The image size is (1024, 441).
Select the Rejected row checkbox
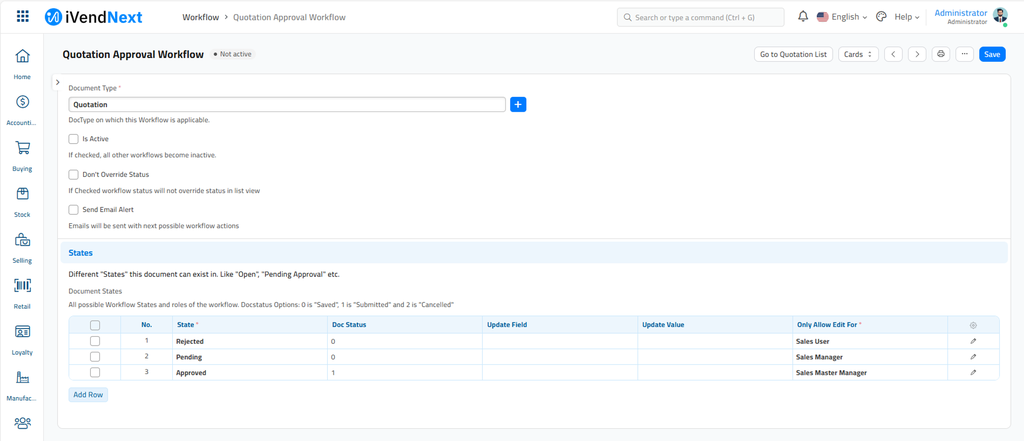coord(95,341)
